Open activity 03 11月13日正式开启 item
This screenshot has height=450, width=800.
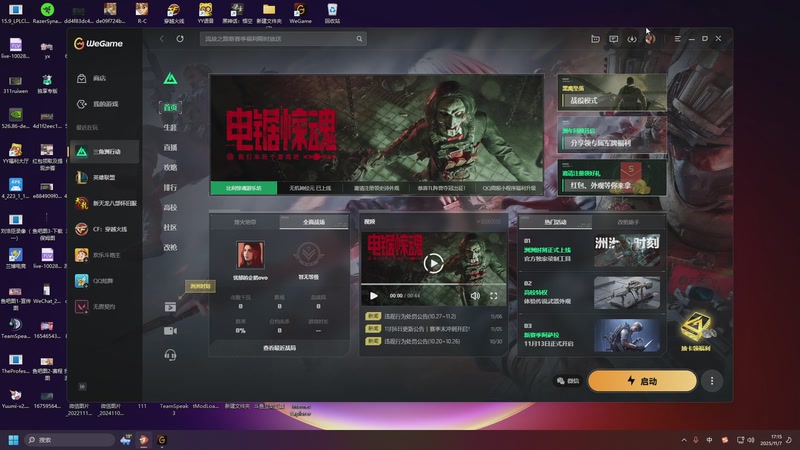coord(592,335)
